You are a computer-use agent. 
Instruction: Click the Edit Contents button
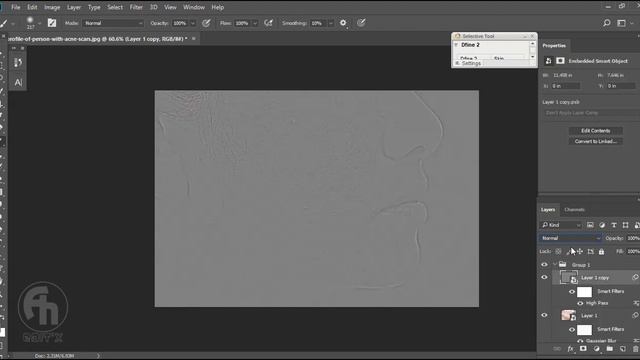(x=596, y=131)
